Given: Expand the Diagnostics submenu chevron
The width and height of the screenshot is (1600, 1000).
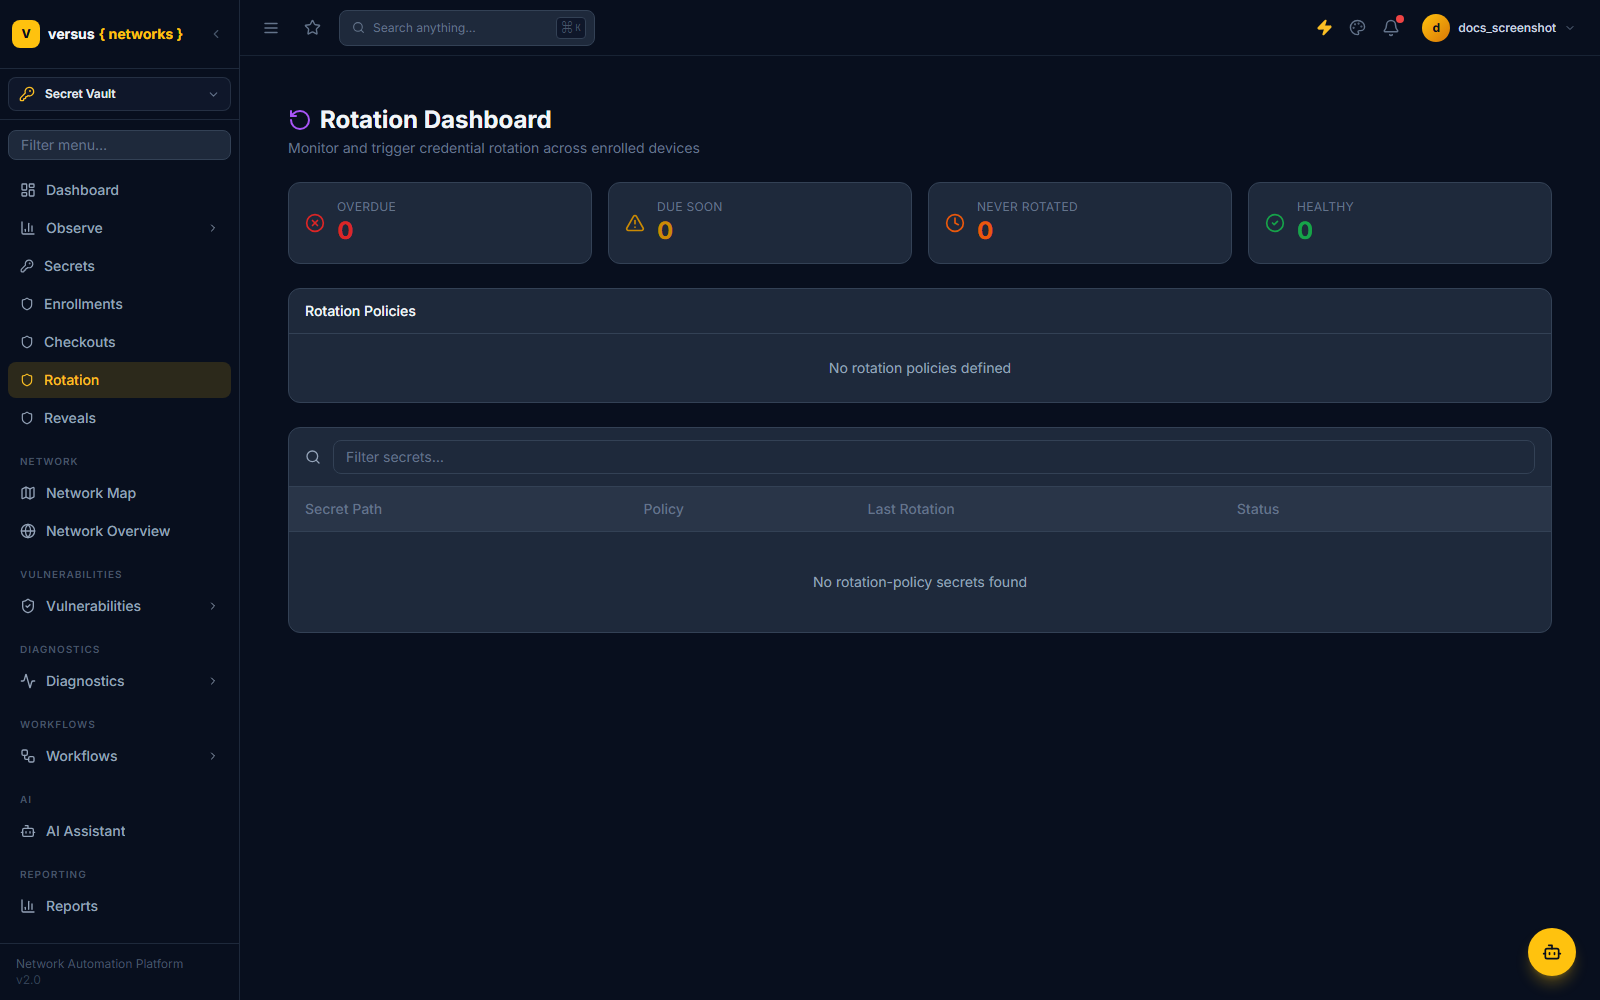Looking at the screenshot, I should coord(213,681).
